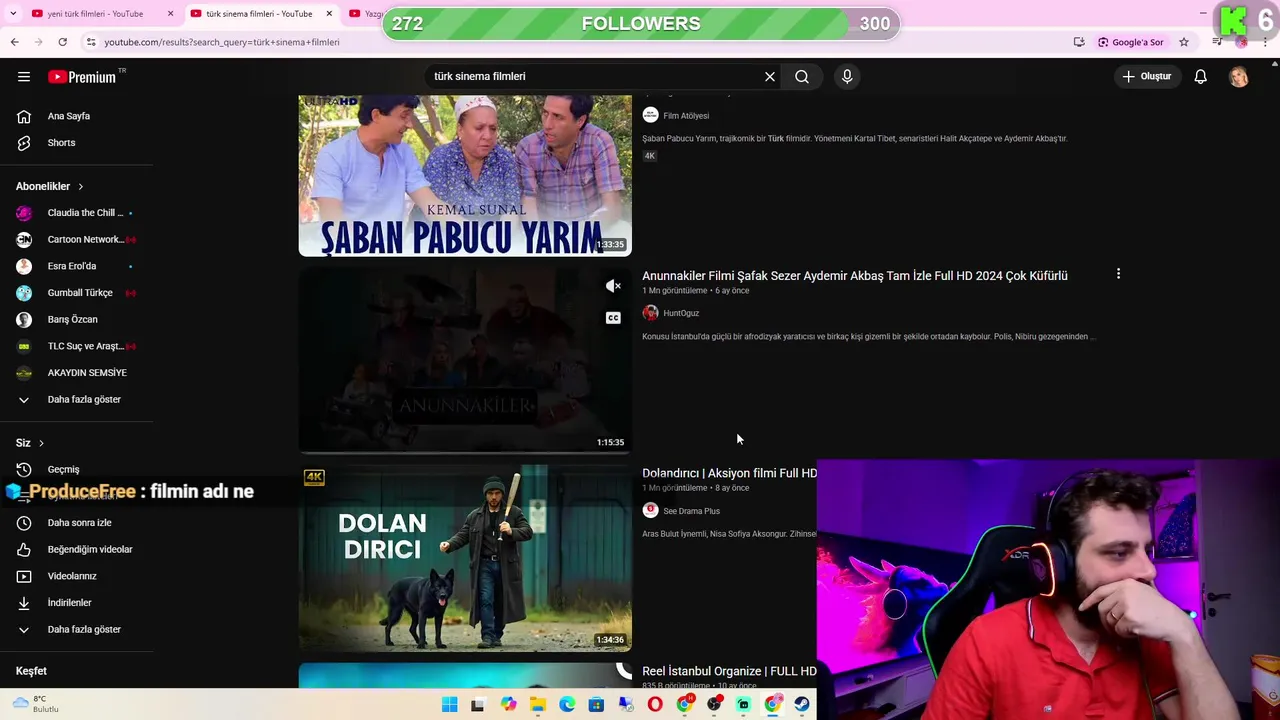The height and width of the screenshot is (720, 1280).
Task: Open the Şaban Pabucu Yarım thumbnail
Action: tap(465, 176)
